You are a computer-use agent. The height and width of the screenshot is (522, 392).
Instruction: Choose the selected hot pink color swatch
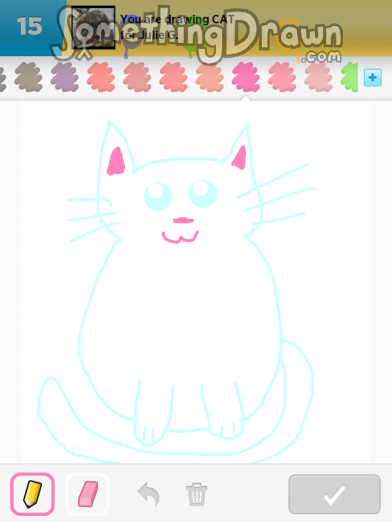[x=246, y=77]
